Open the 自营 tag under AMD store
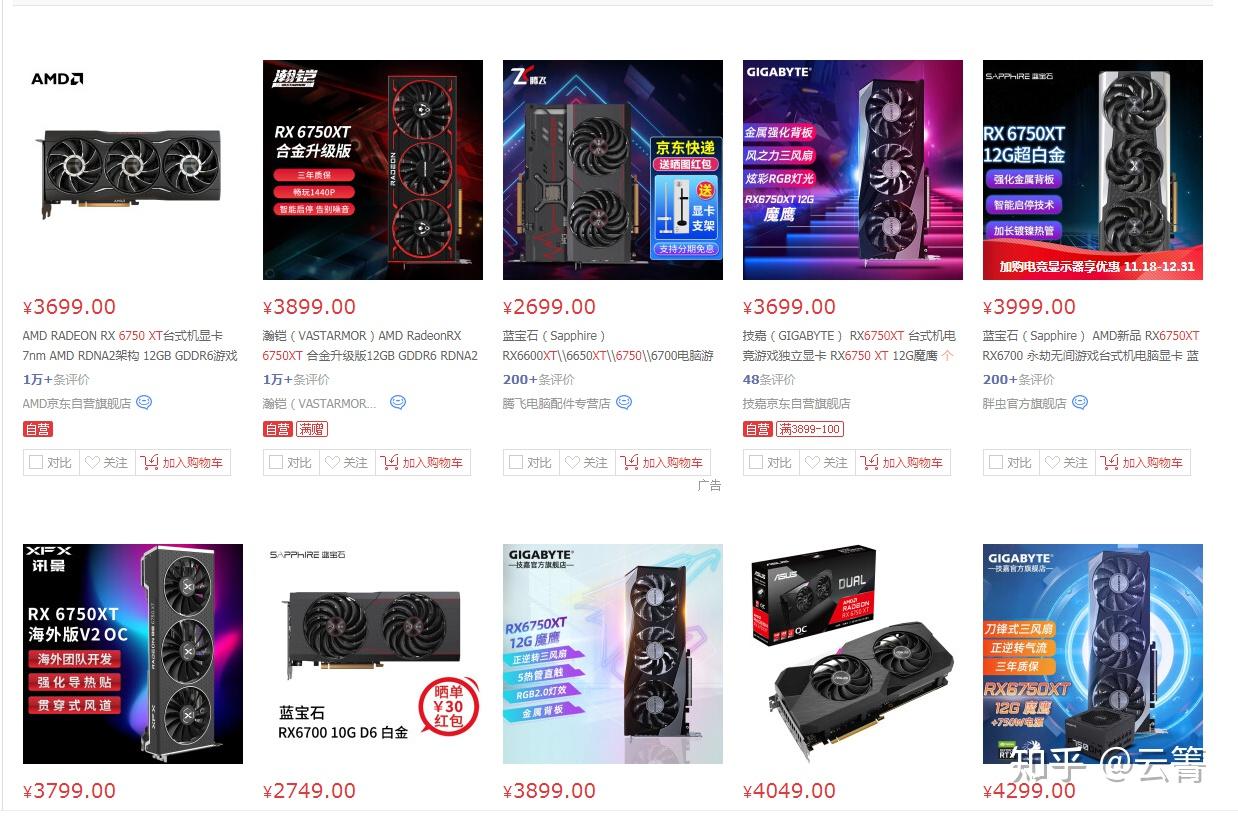This screenshot has height=816, width=1238. (x=38, y=429)
